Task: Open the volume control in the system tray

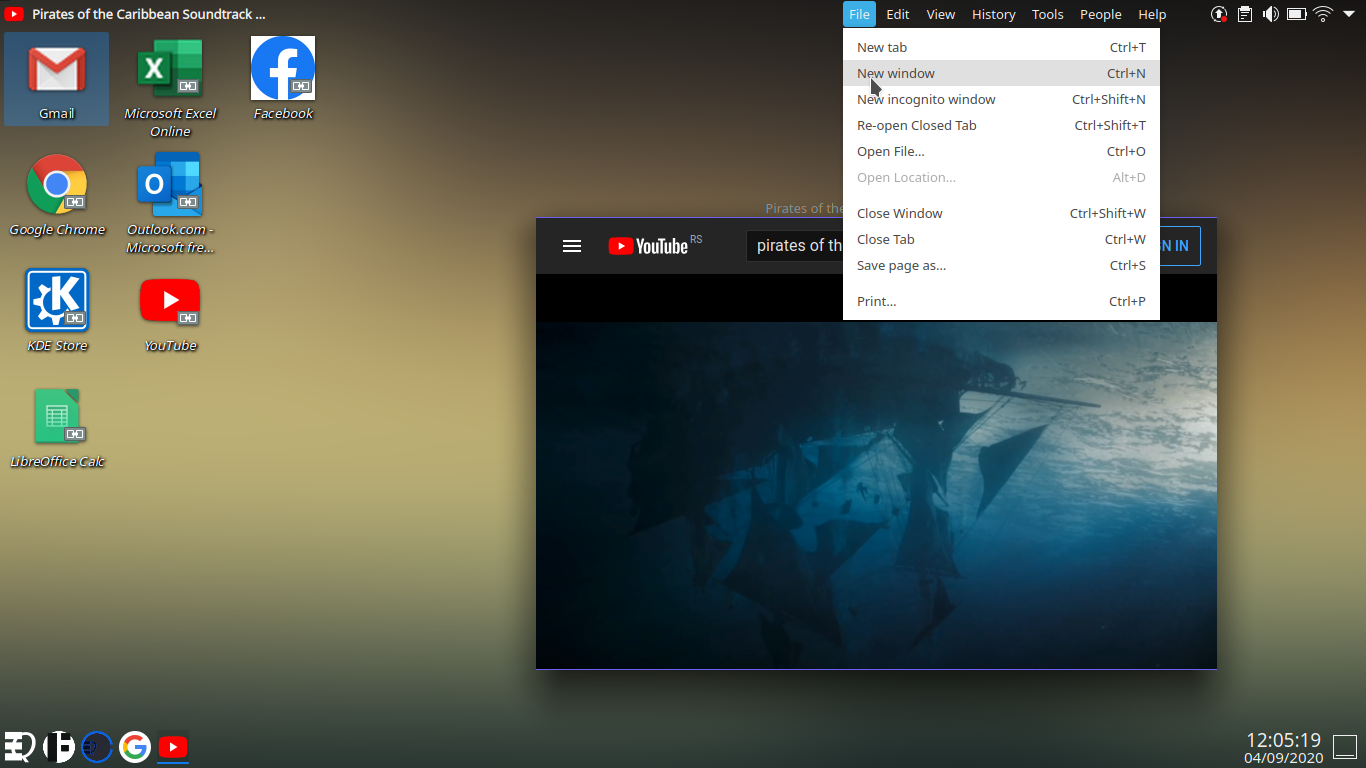Action: click(1271, 14)
